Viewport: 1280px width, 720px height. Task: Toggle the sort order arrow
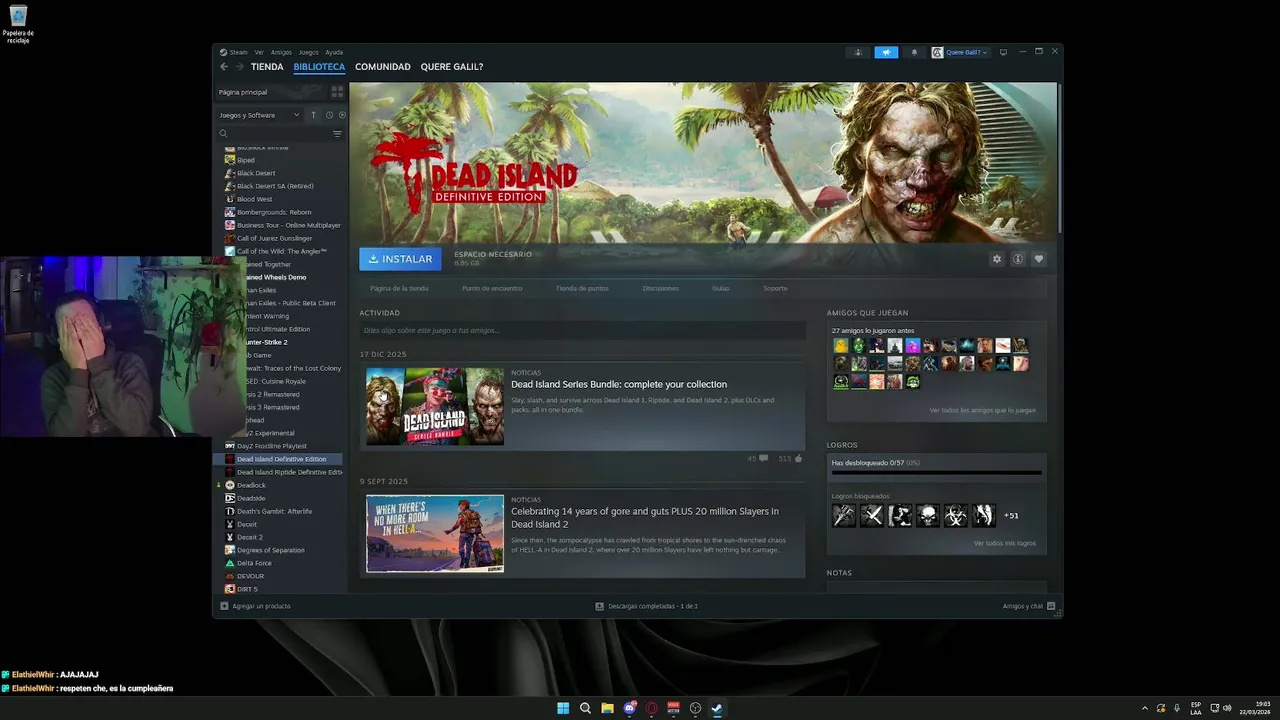click(313, 115)
